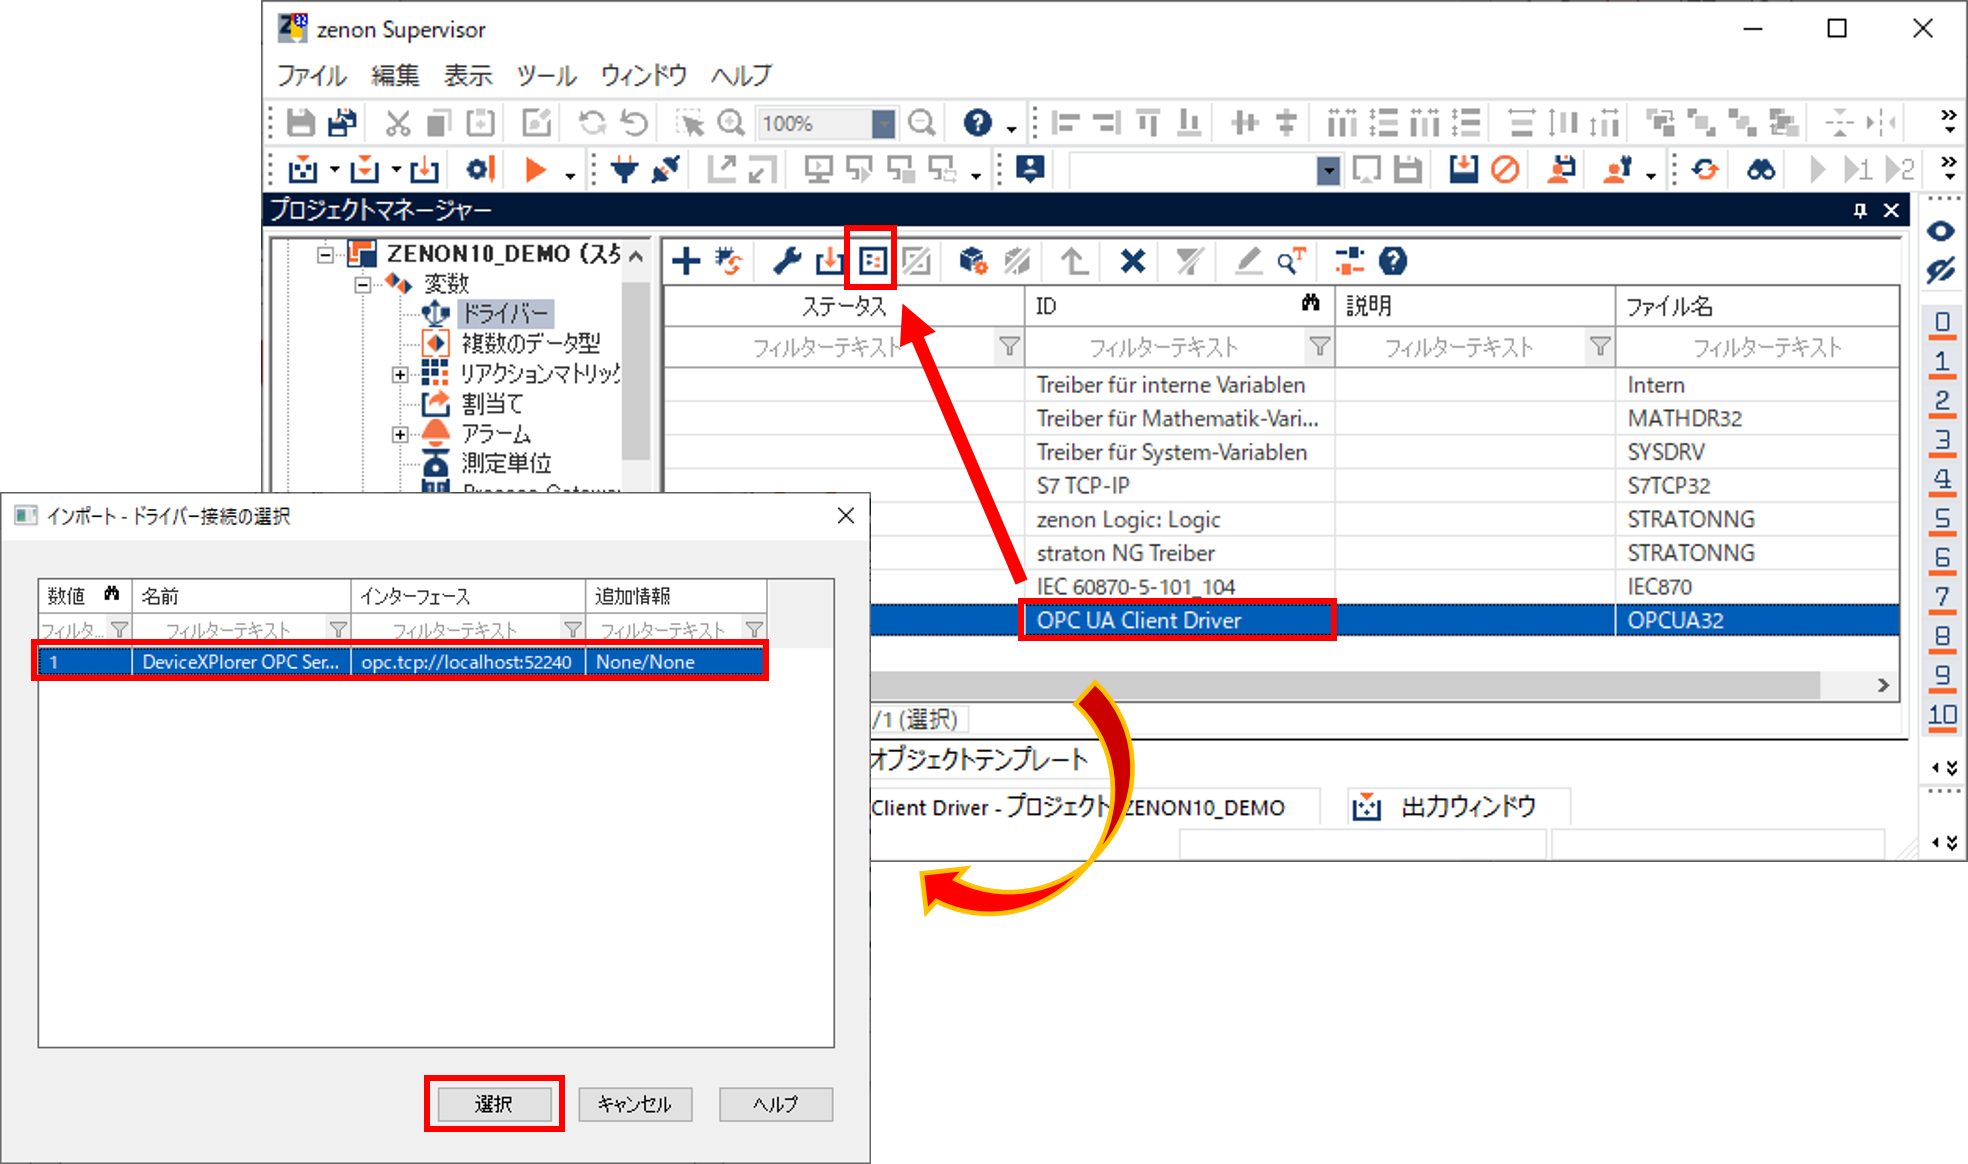Click the binoculars search icon in toolbar
1968x1164 pixels.
(1761, 171)
